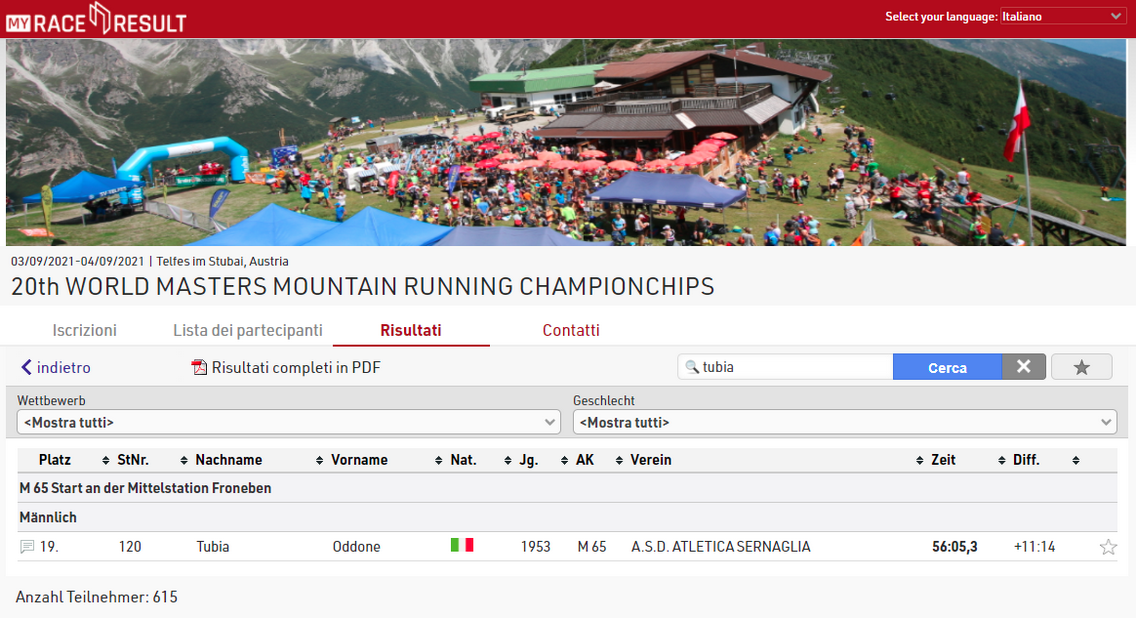Click the Italian flag in Tubia's row
The height and width of the screenshot is (618, 1136).
coord(462,545)
